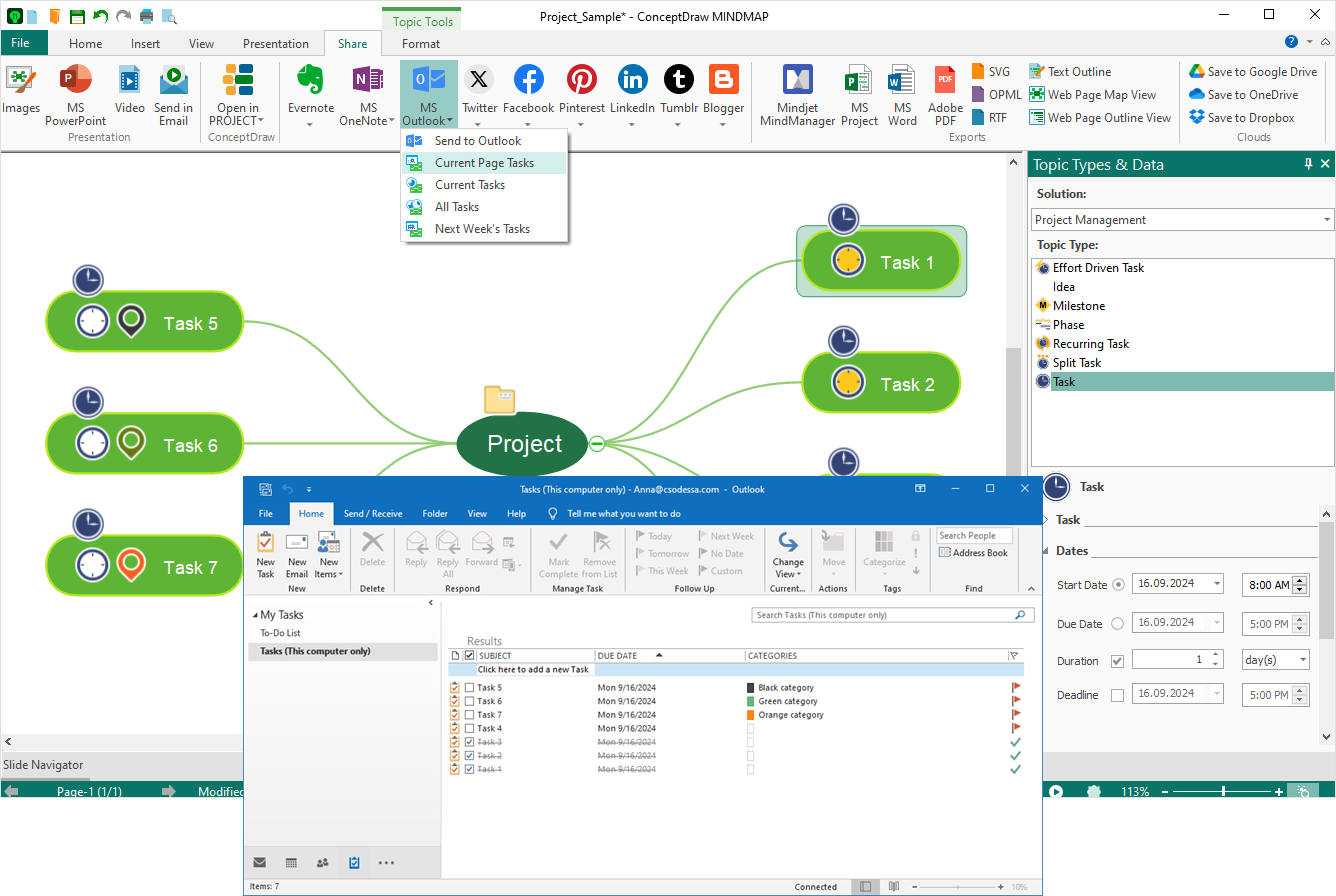1336x896 pixels.
Task: Collapse the Dates section
Action: point(1046,551)
